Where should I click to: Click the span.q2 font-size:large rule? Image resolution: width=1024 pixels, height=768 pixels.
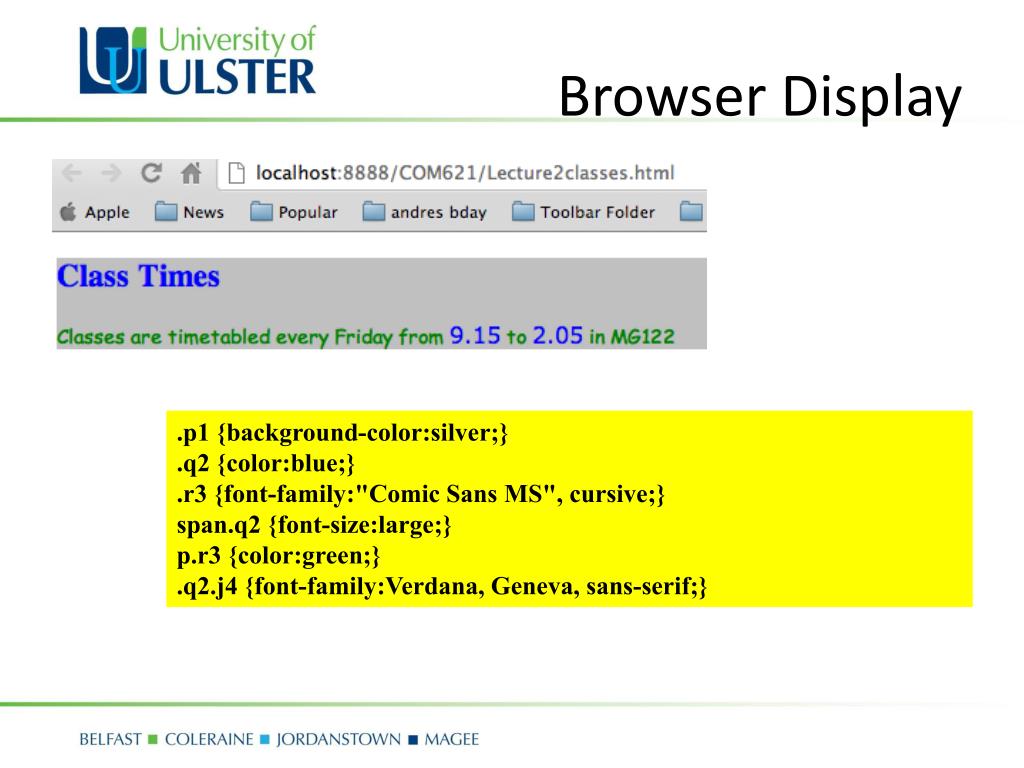pyautogui.click(x=314, y=525)
